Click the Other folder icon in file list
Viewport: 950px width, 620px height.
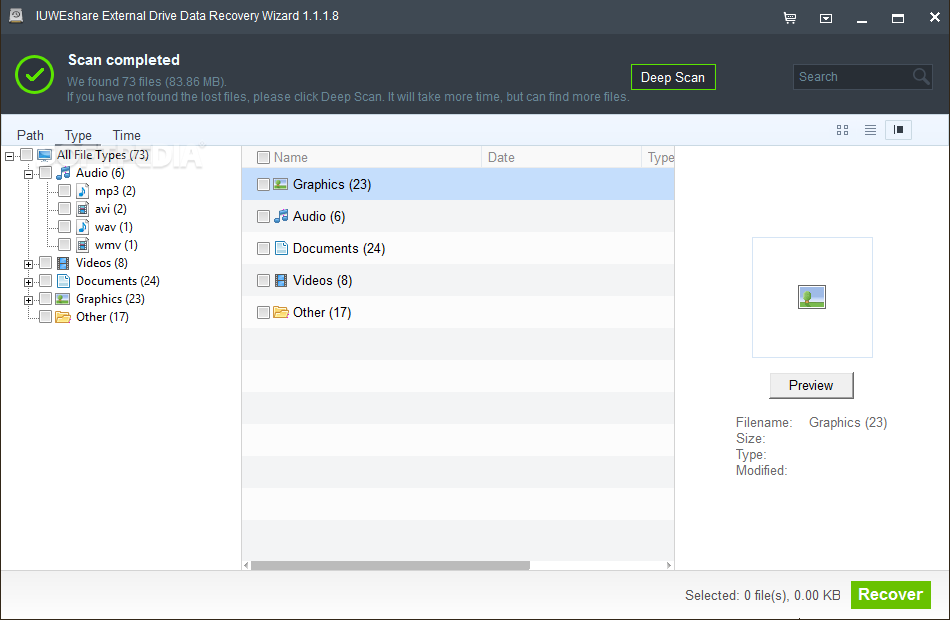pos(281,313)
